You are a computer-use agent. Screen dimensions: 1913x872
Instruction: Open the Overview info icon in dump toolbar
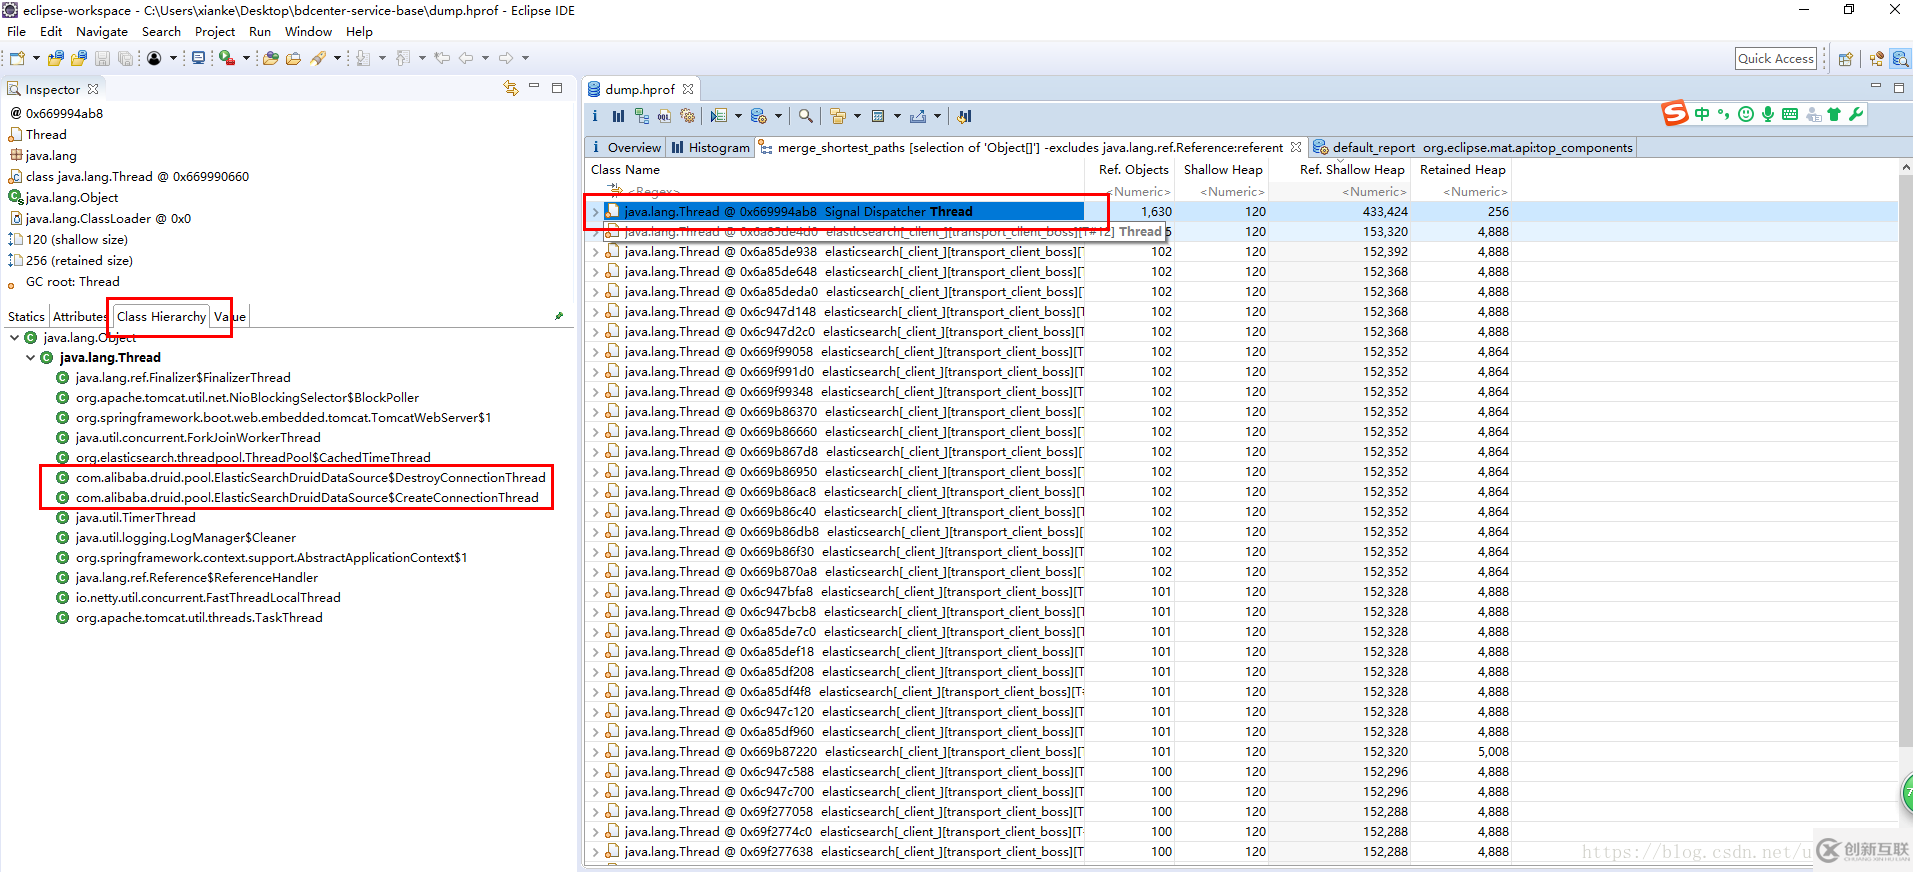[595, 116]
